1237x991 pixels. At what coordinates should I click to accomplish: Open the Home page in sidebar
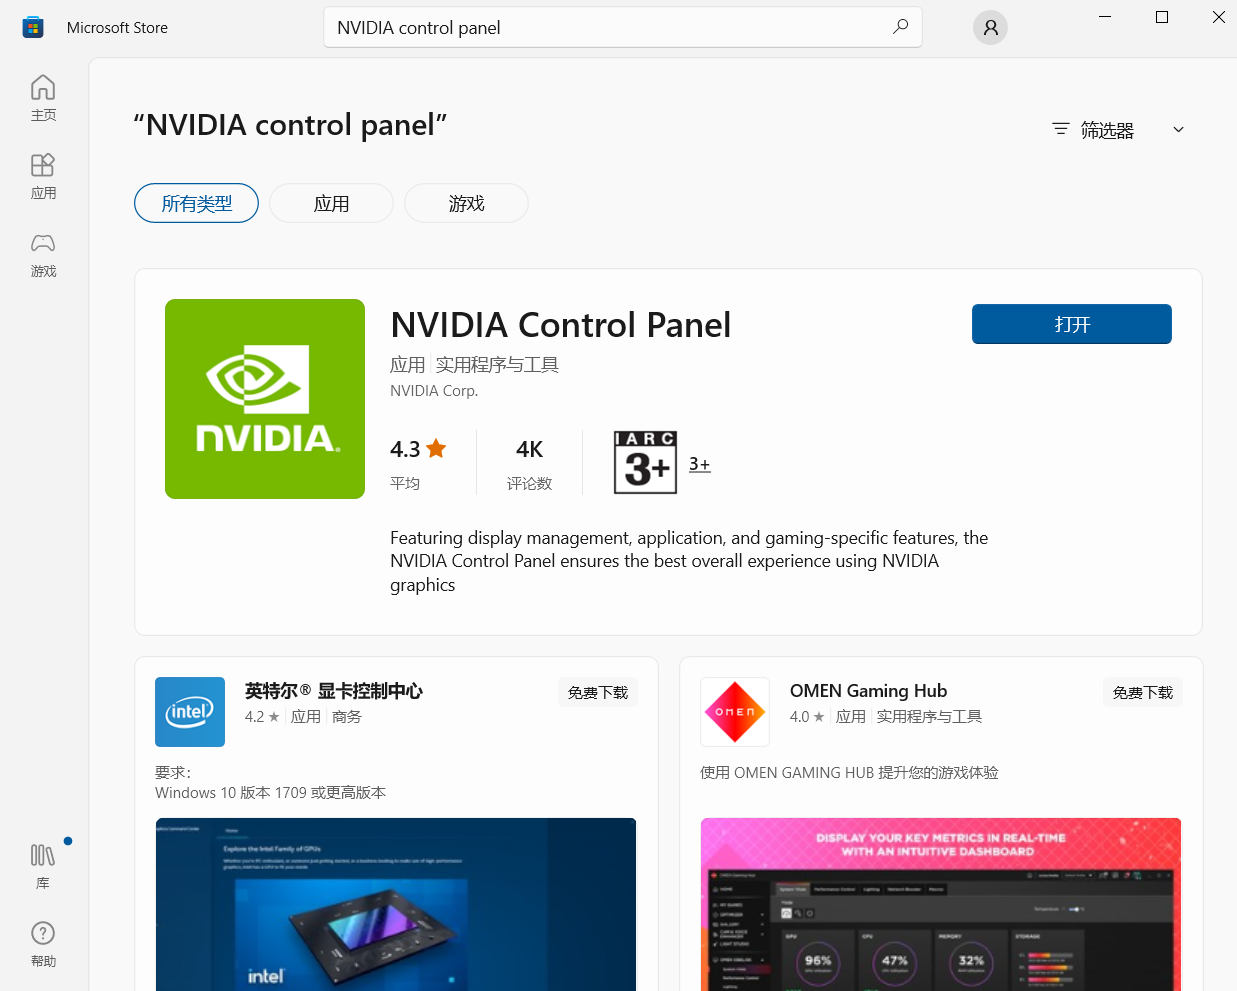(43, 98)
